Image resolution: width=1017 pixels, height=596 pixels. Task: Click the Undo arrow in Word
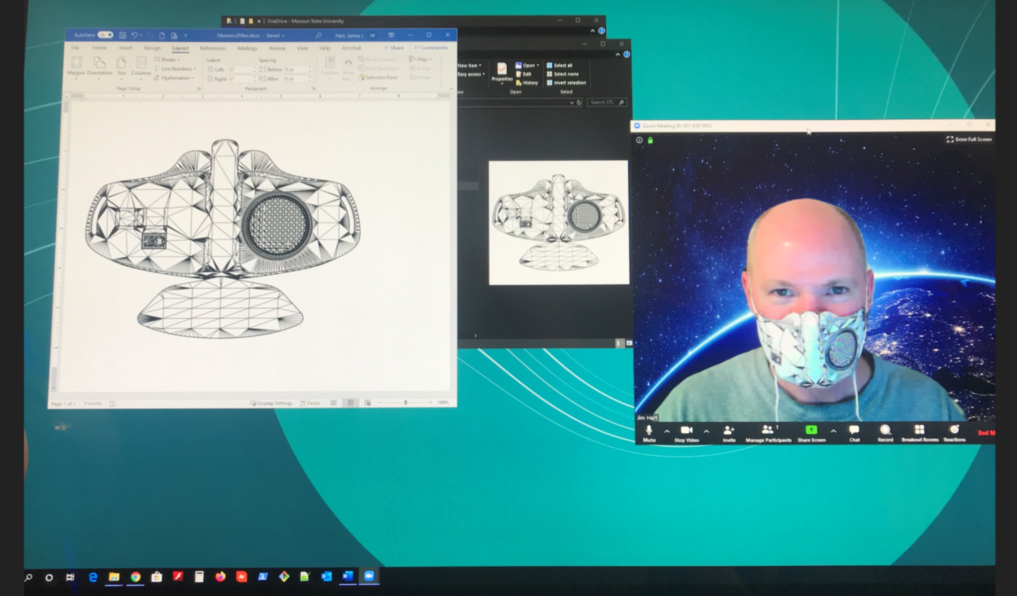[x=134, y=35]
